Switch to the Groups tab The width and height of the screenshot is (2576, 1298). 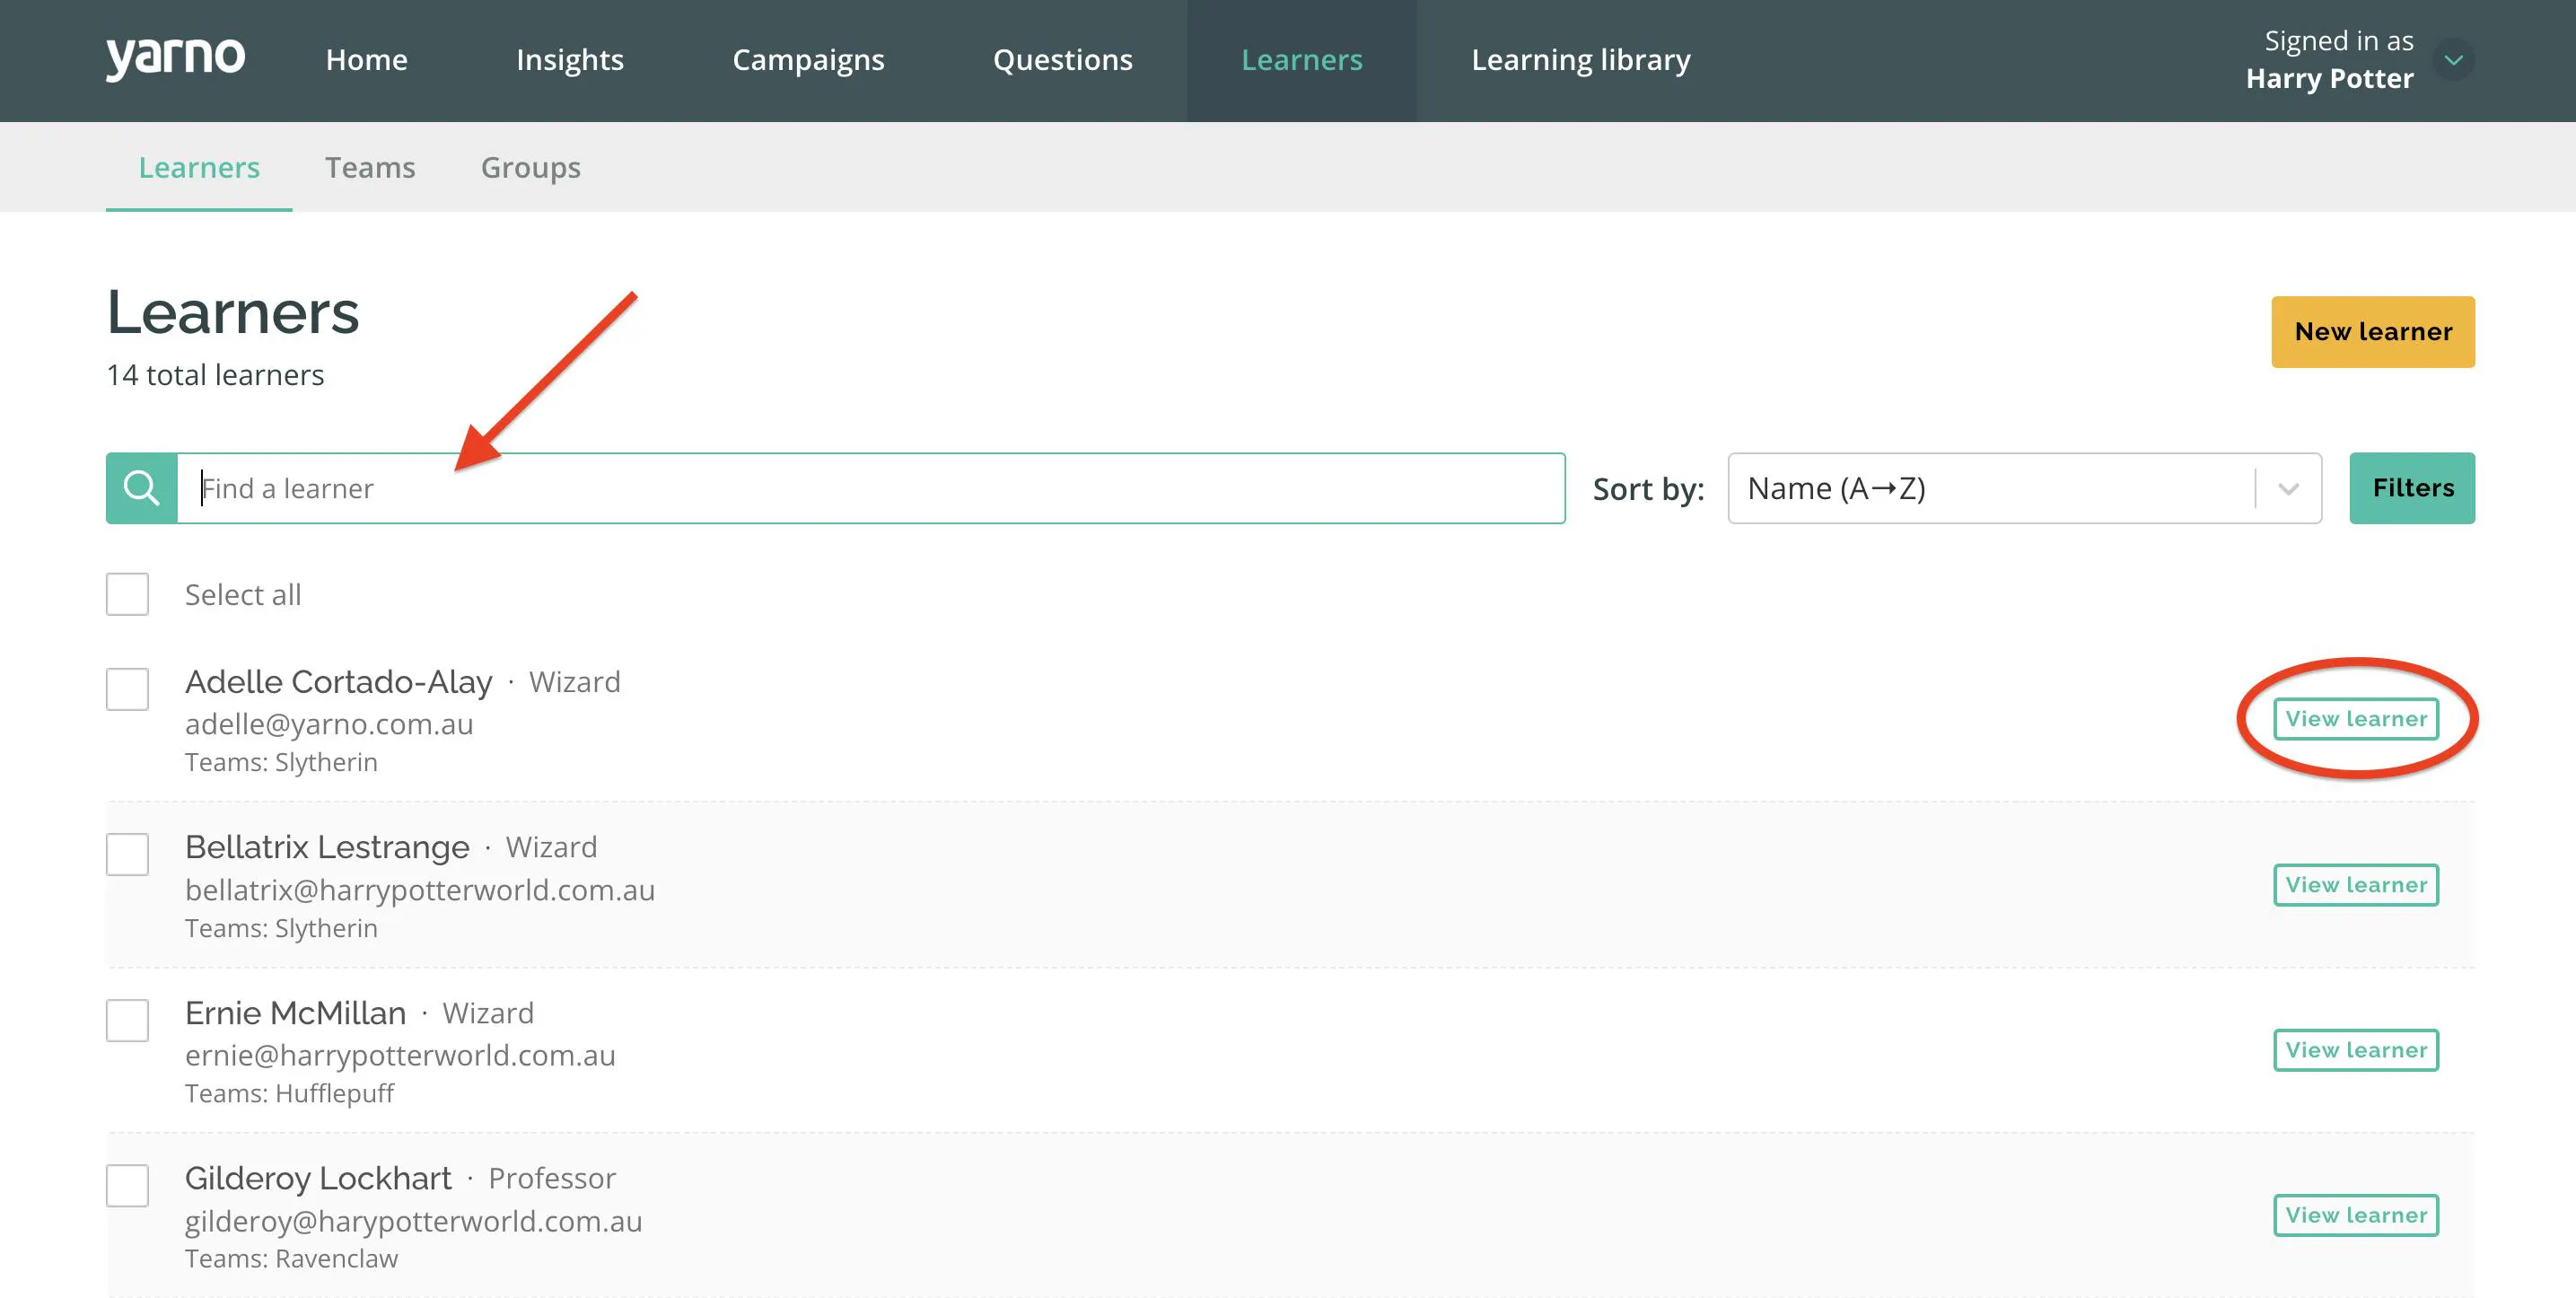point(531,167)
